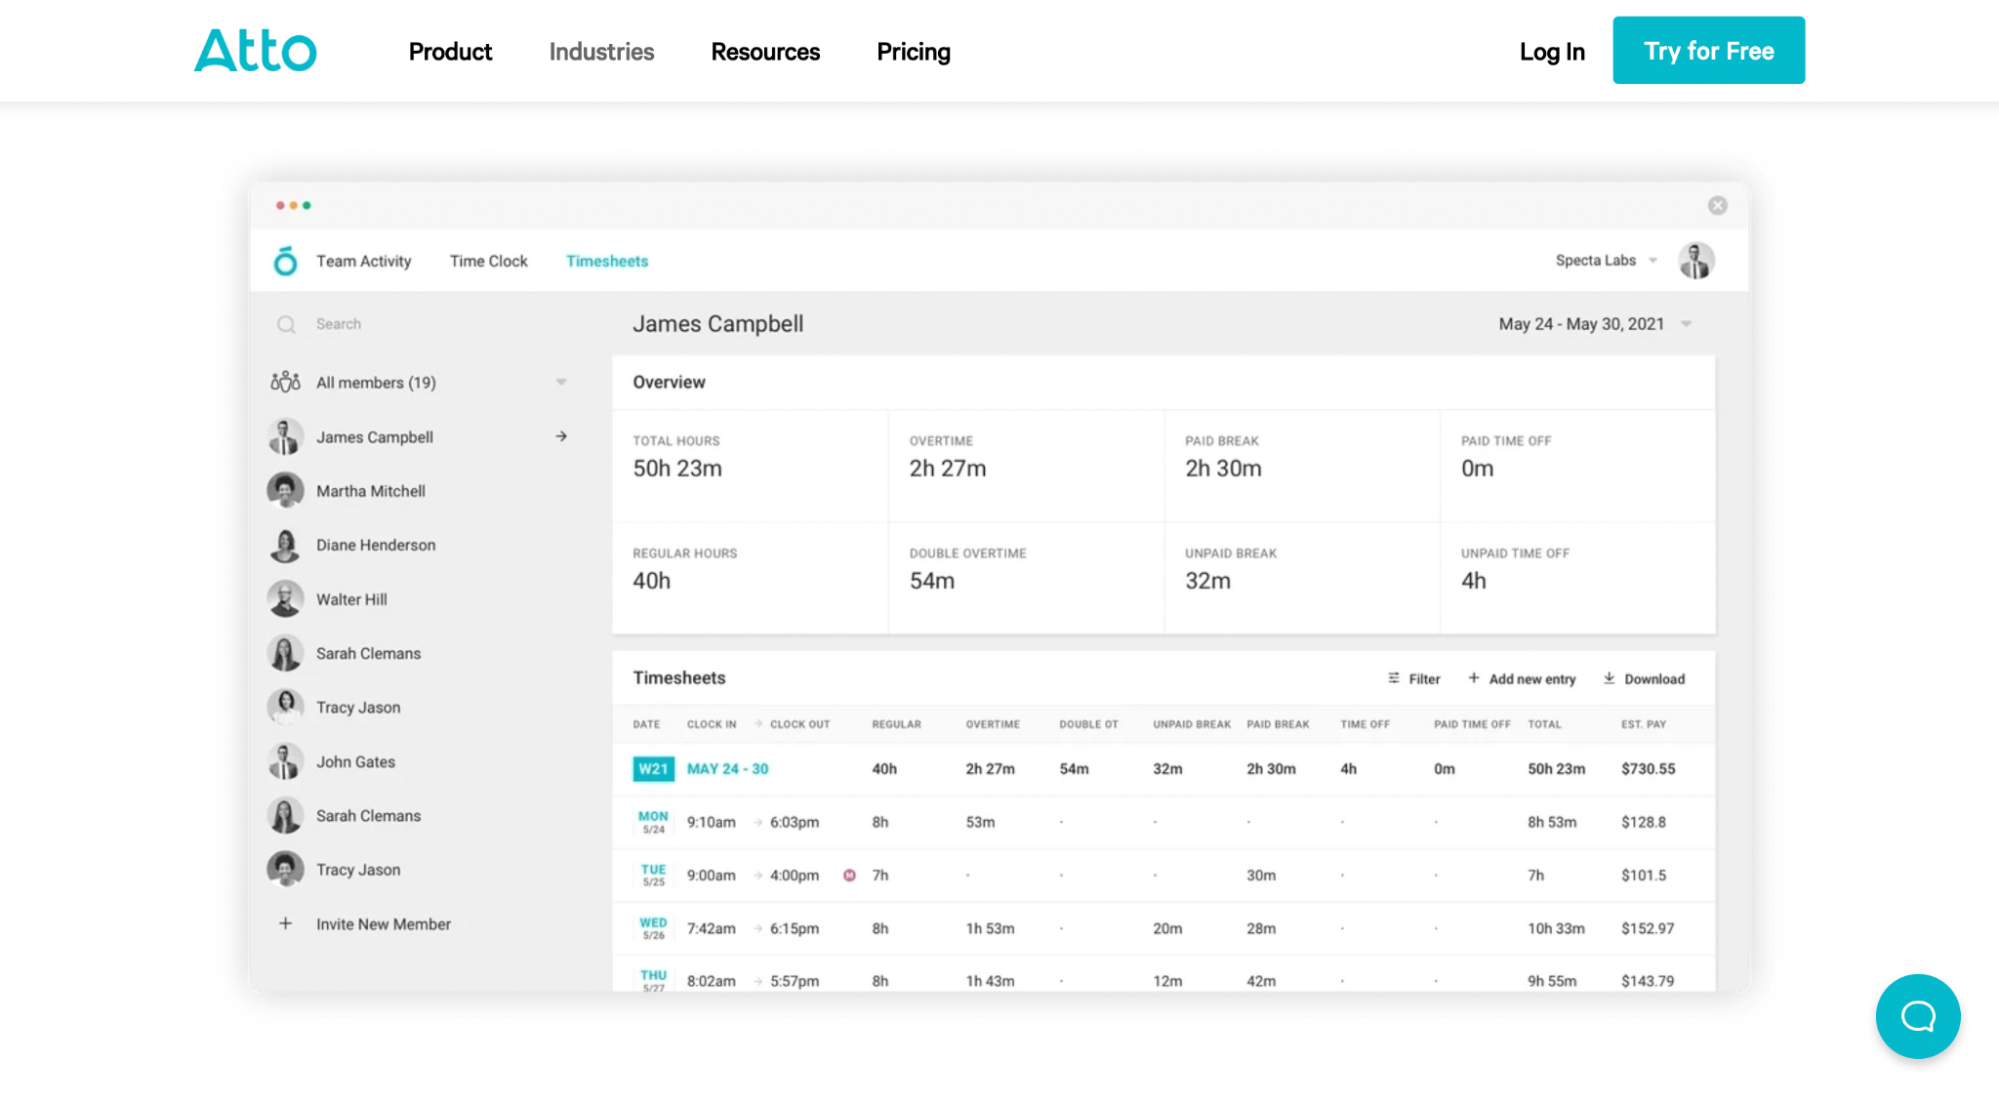The image size is (1999, 1107).
Task: Open the Product menu in navigation
Action: pyautogui.click(x=450, y=51)
